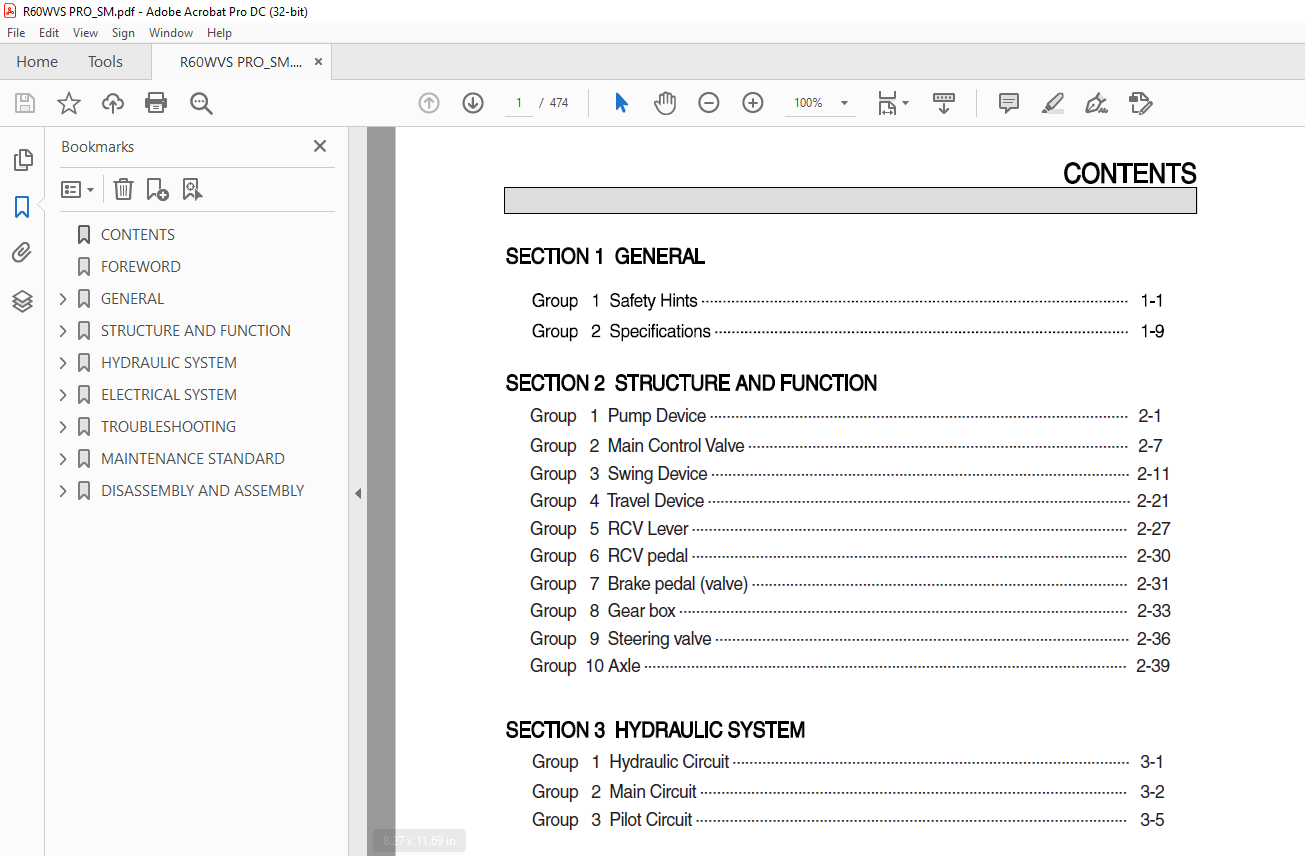Click the Pump Device contents entry
Viewport: 1305px width, 856px height.
point(845,416)
